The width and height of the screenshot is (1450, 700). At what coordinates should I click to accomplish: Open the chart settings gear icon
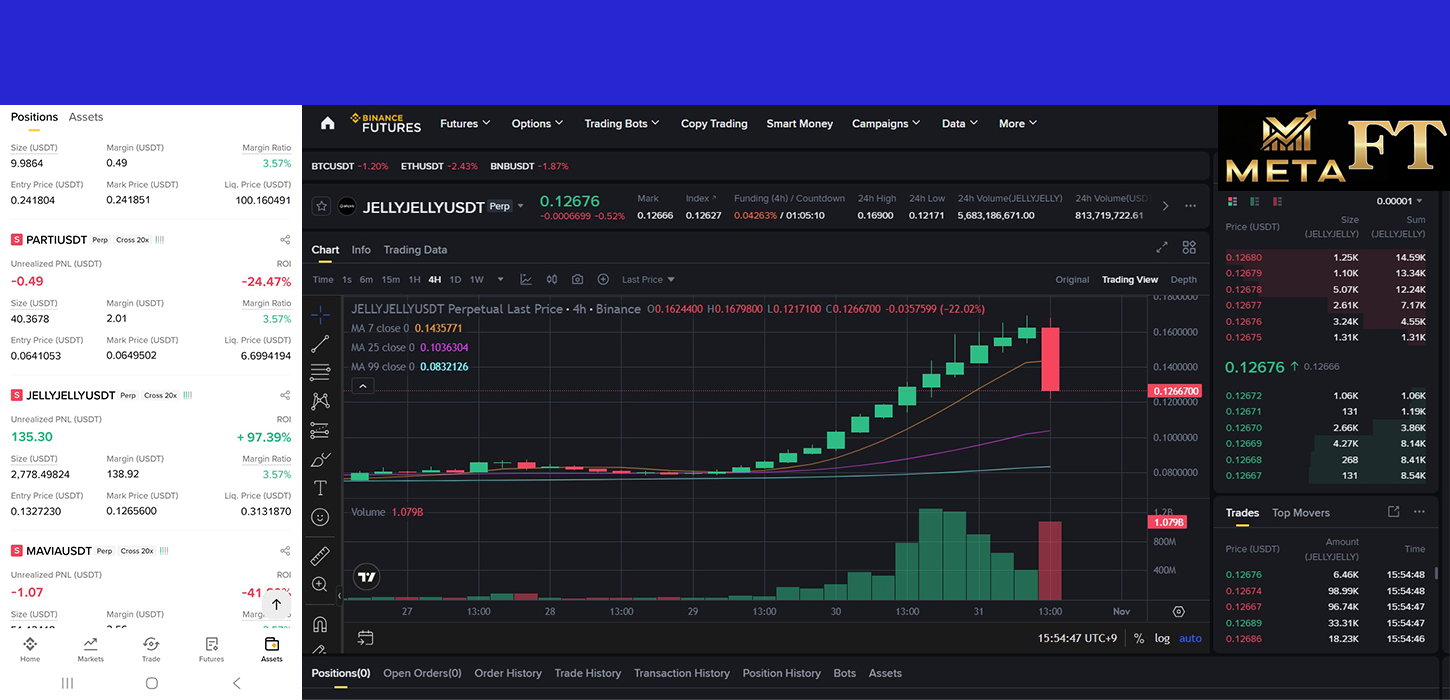click(x=1178, y=611)
